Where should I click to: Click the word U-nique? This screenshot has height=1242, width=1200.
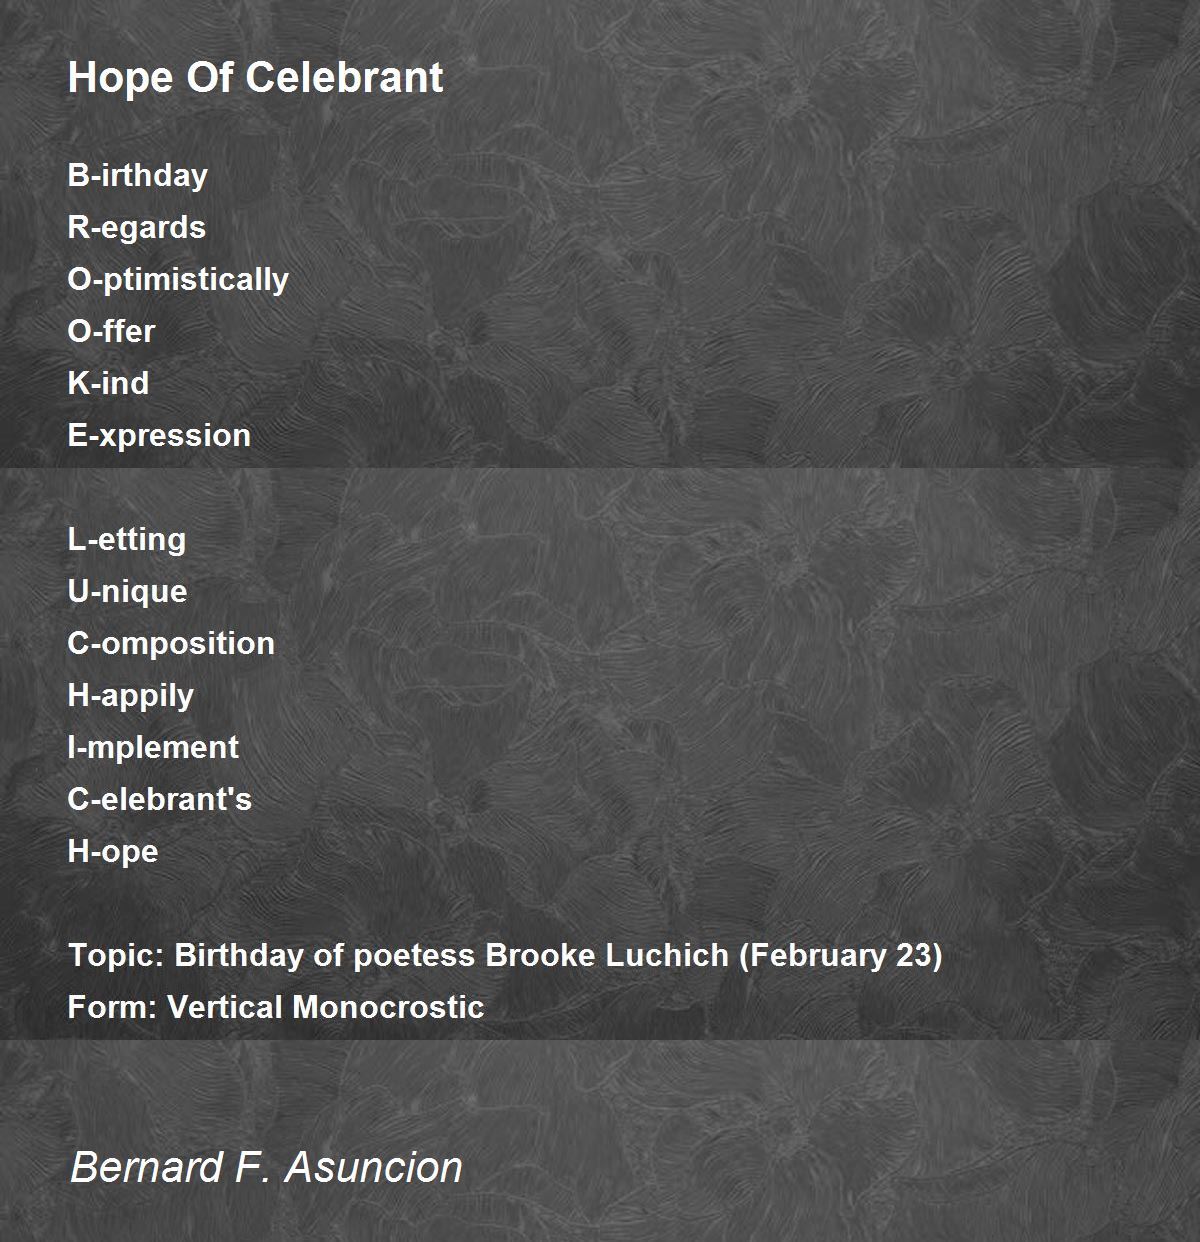click(128, 592)
